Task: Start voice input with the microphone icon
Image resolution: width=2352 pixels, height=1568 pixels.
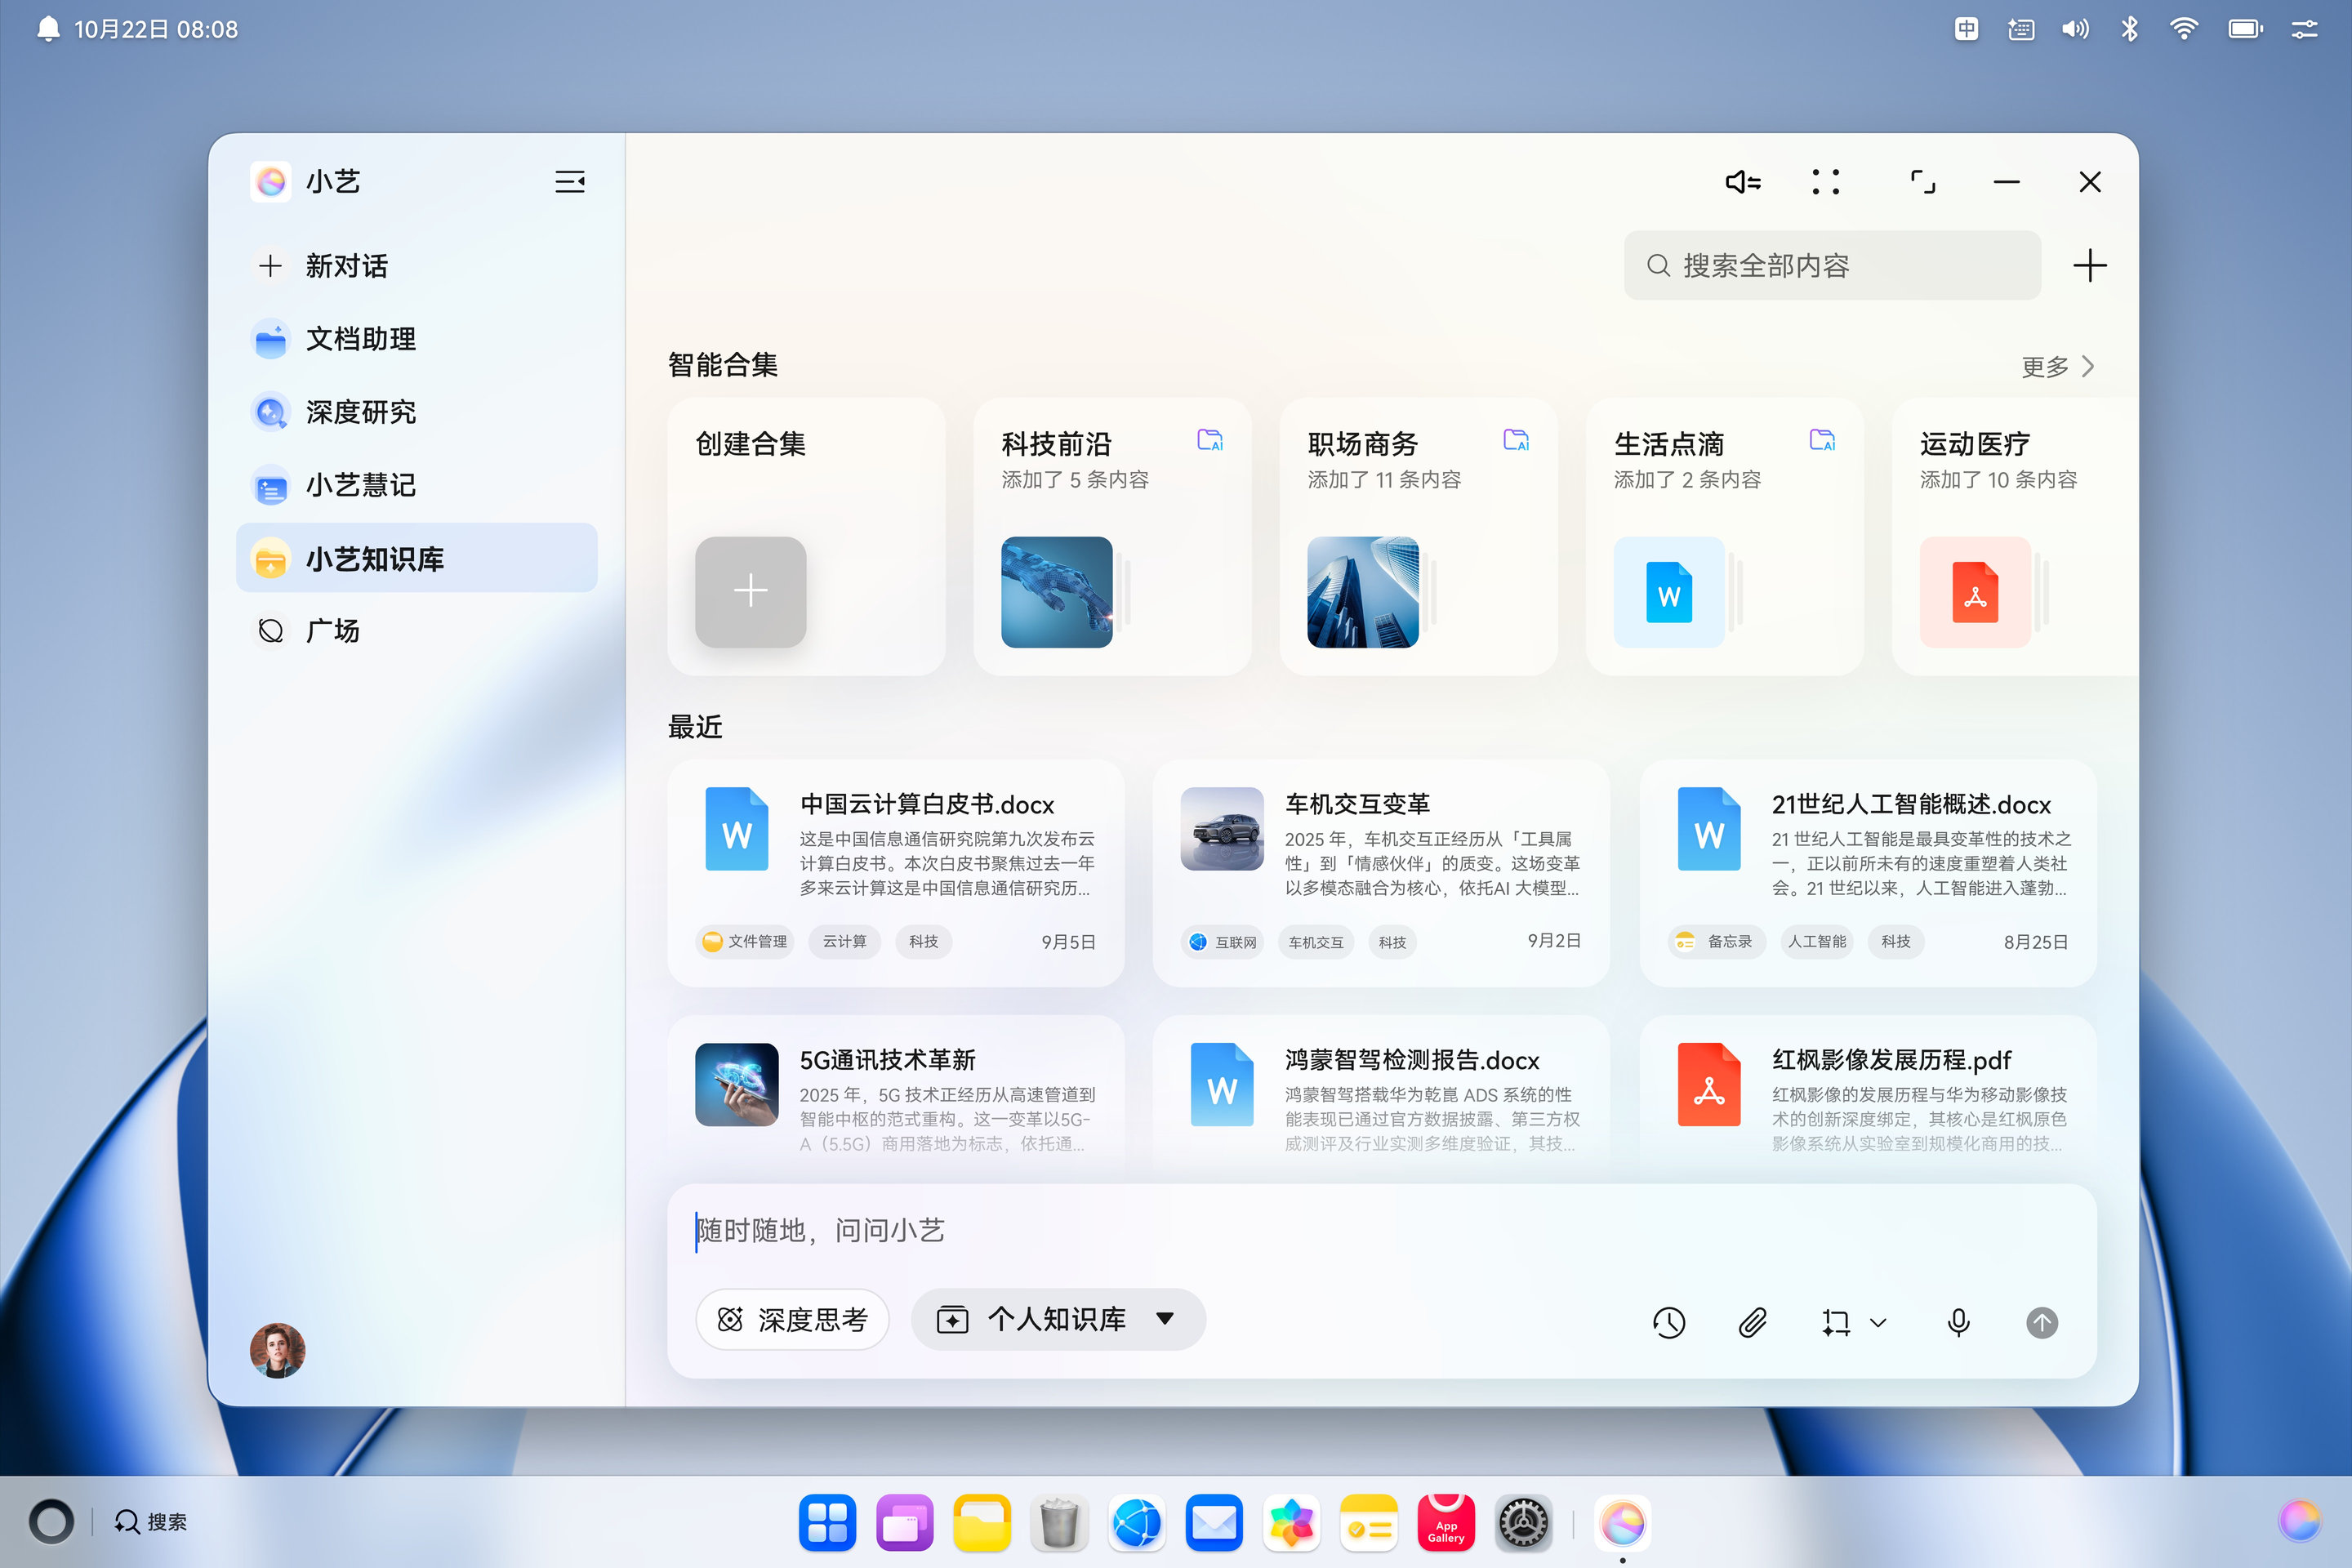Action: coord(1957,1322)
